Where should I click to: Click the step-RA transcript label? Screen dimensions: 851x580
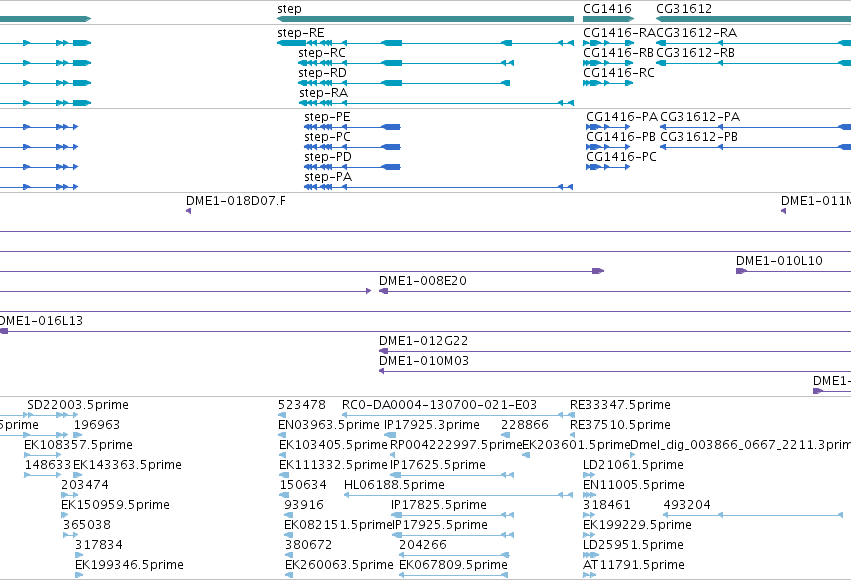(x=323, y=93)
